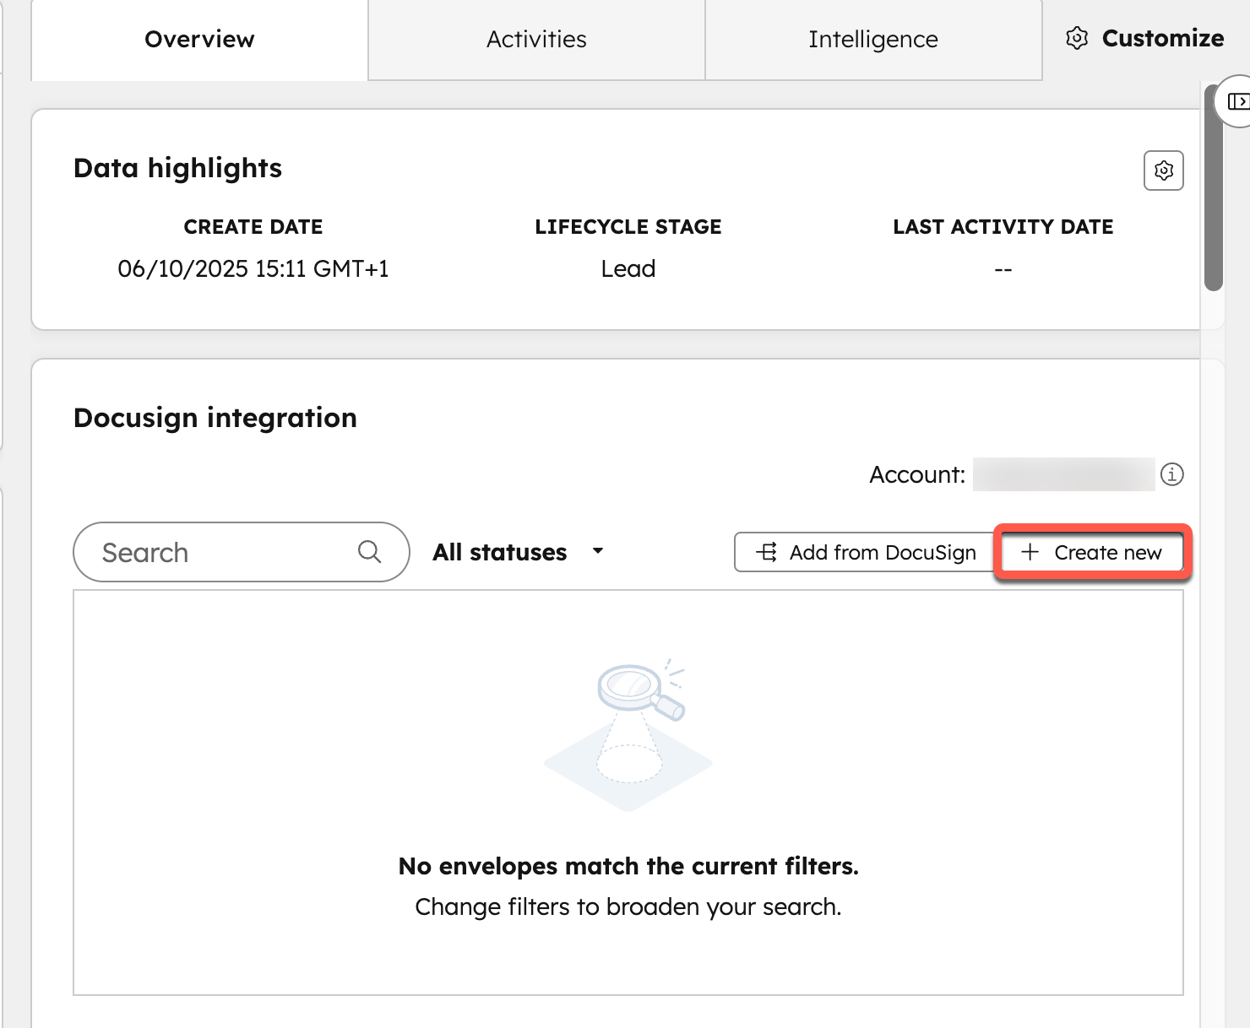
Task: Collapse the record panel via top-right icon
Action: pos(1239,101)
